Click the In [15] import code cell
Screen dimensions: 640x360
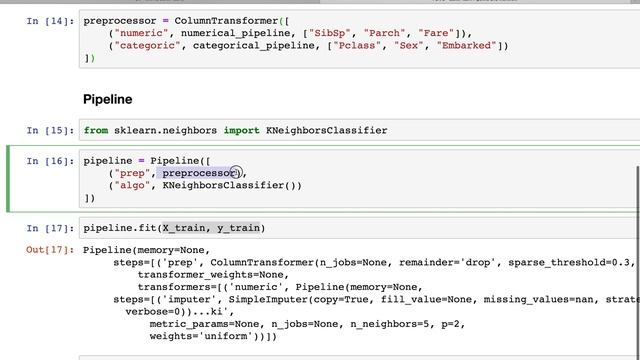coord(359,130)
